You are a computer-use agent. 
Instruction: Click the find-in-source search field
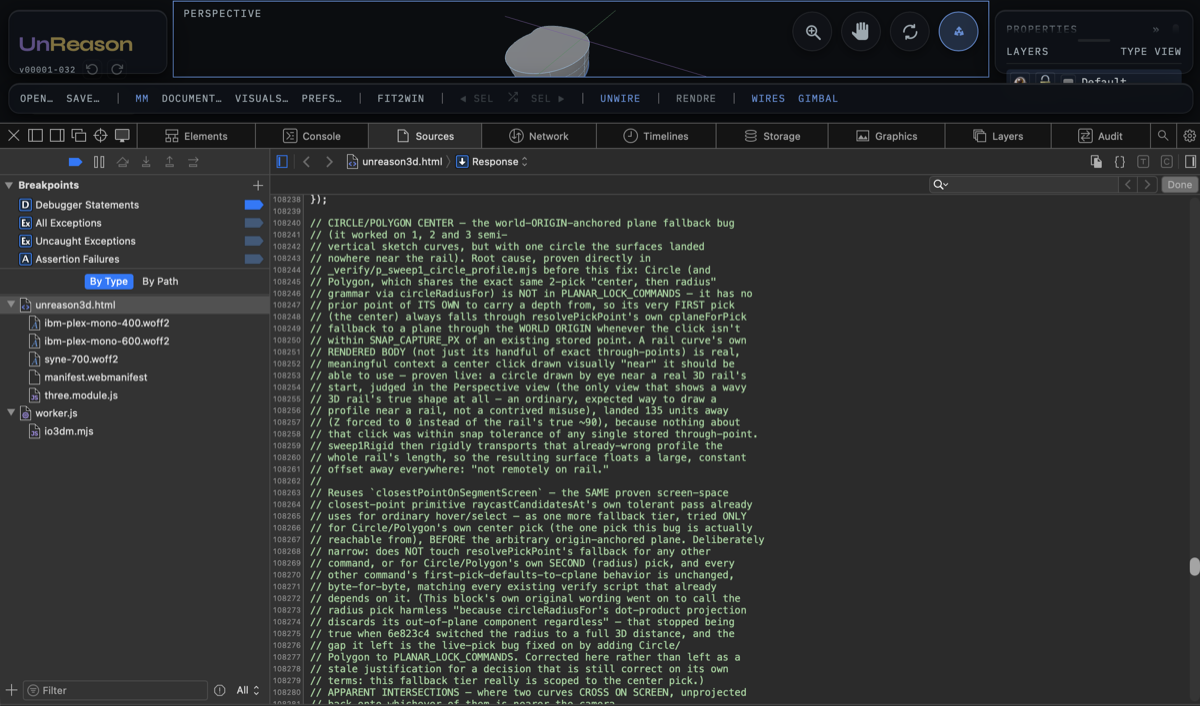[1023, 184]
